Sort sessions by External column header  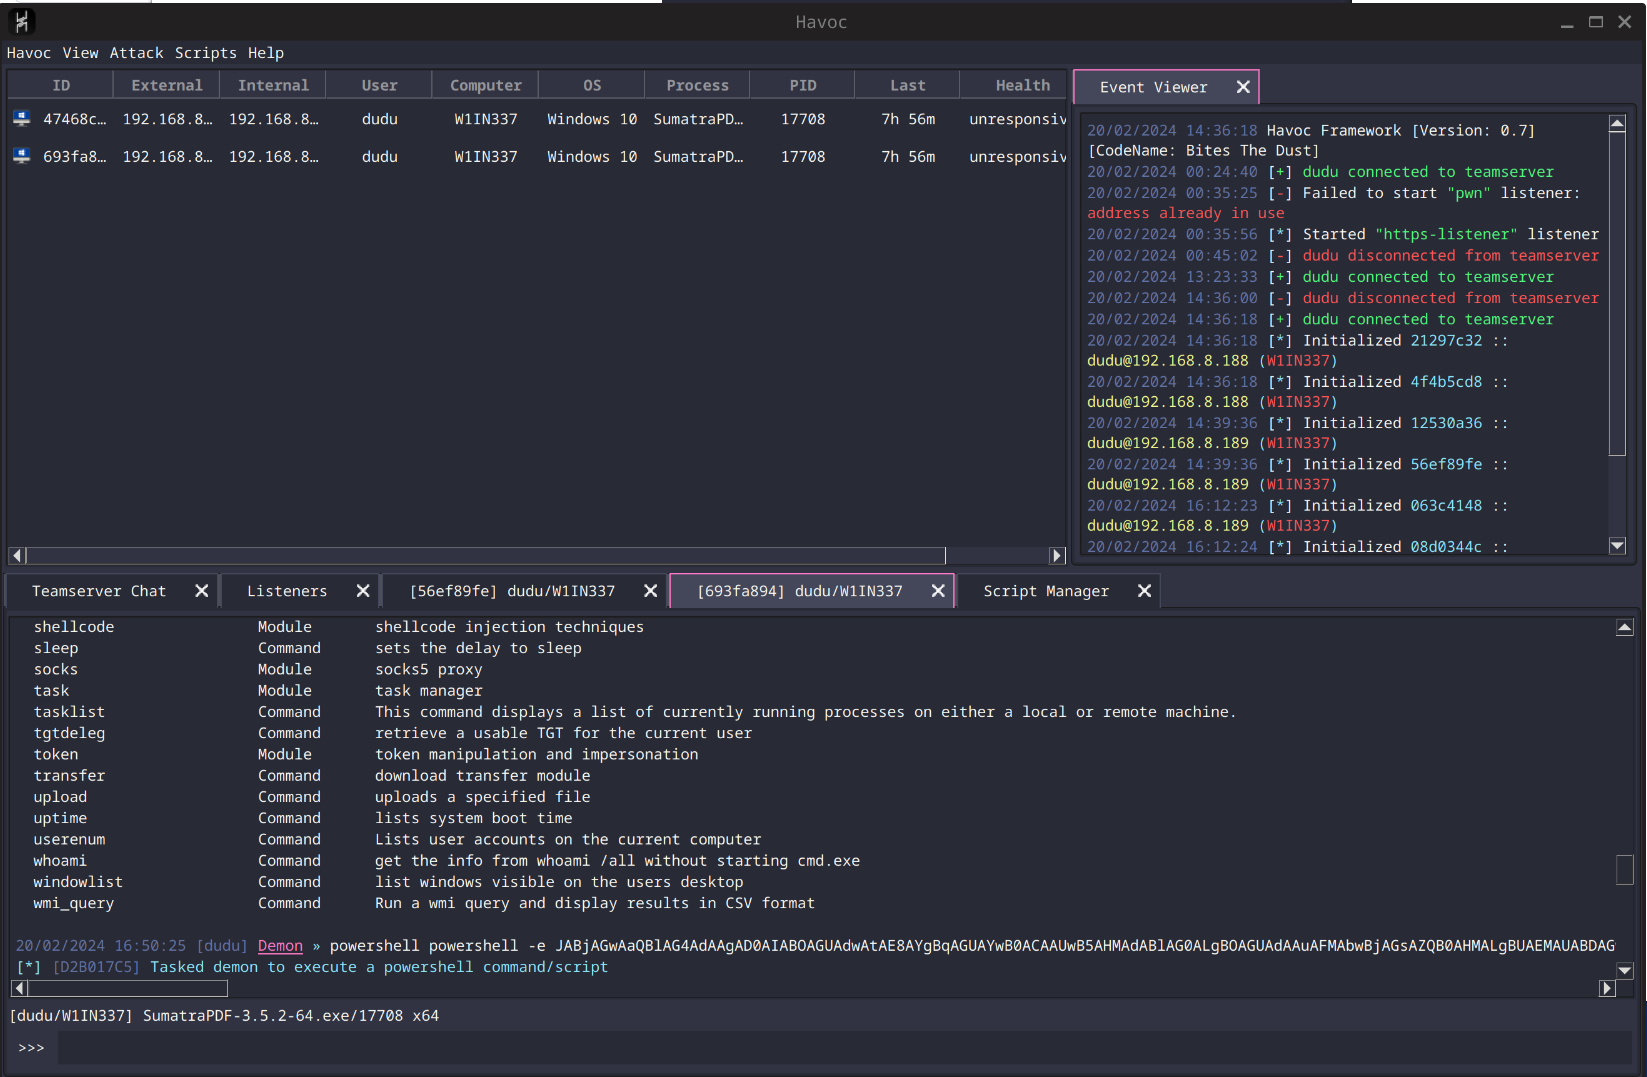point(167,85)
